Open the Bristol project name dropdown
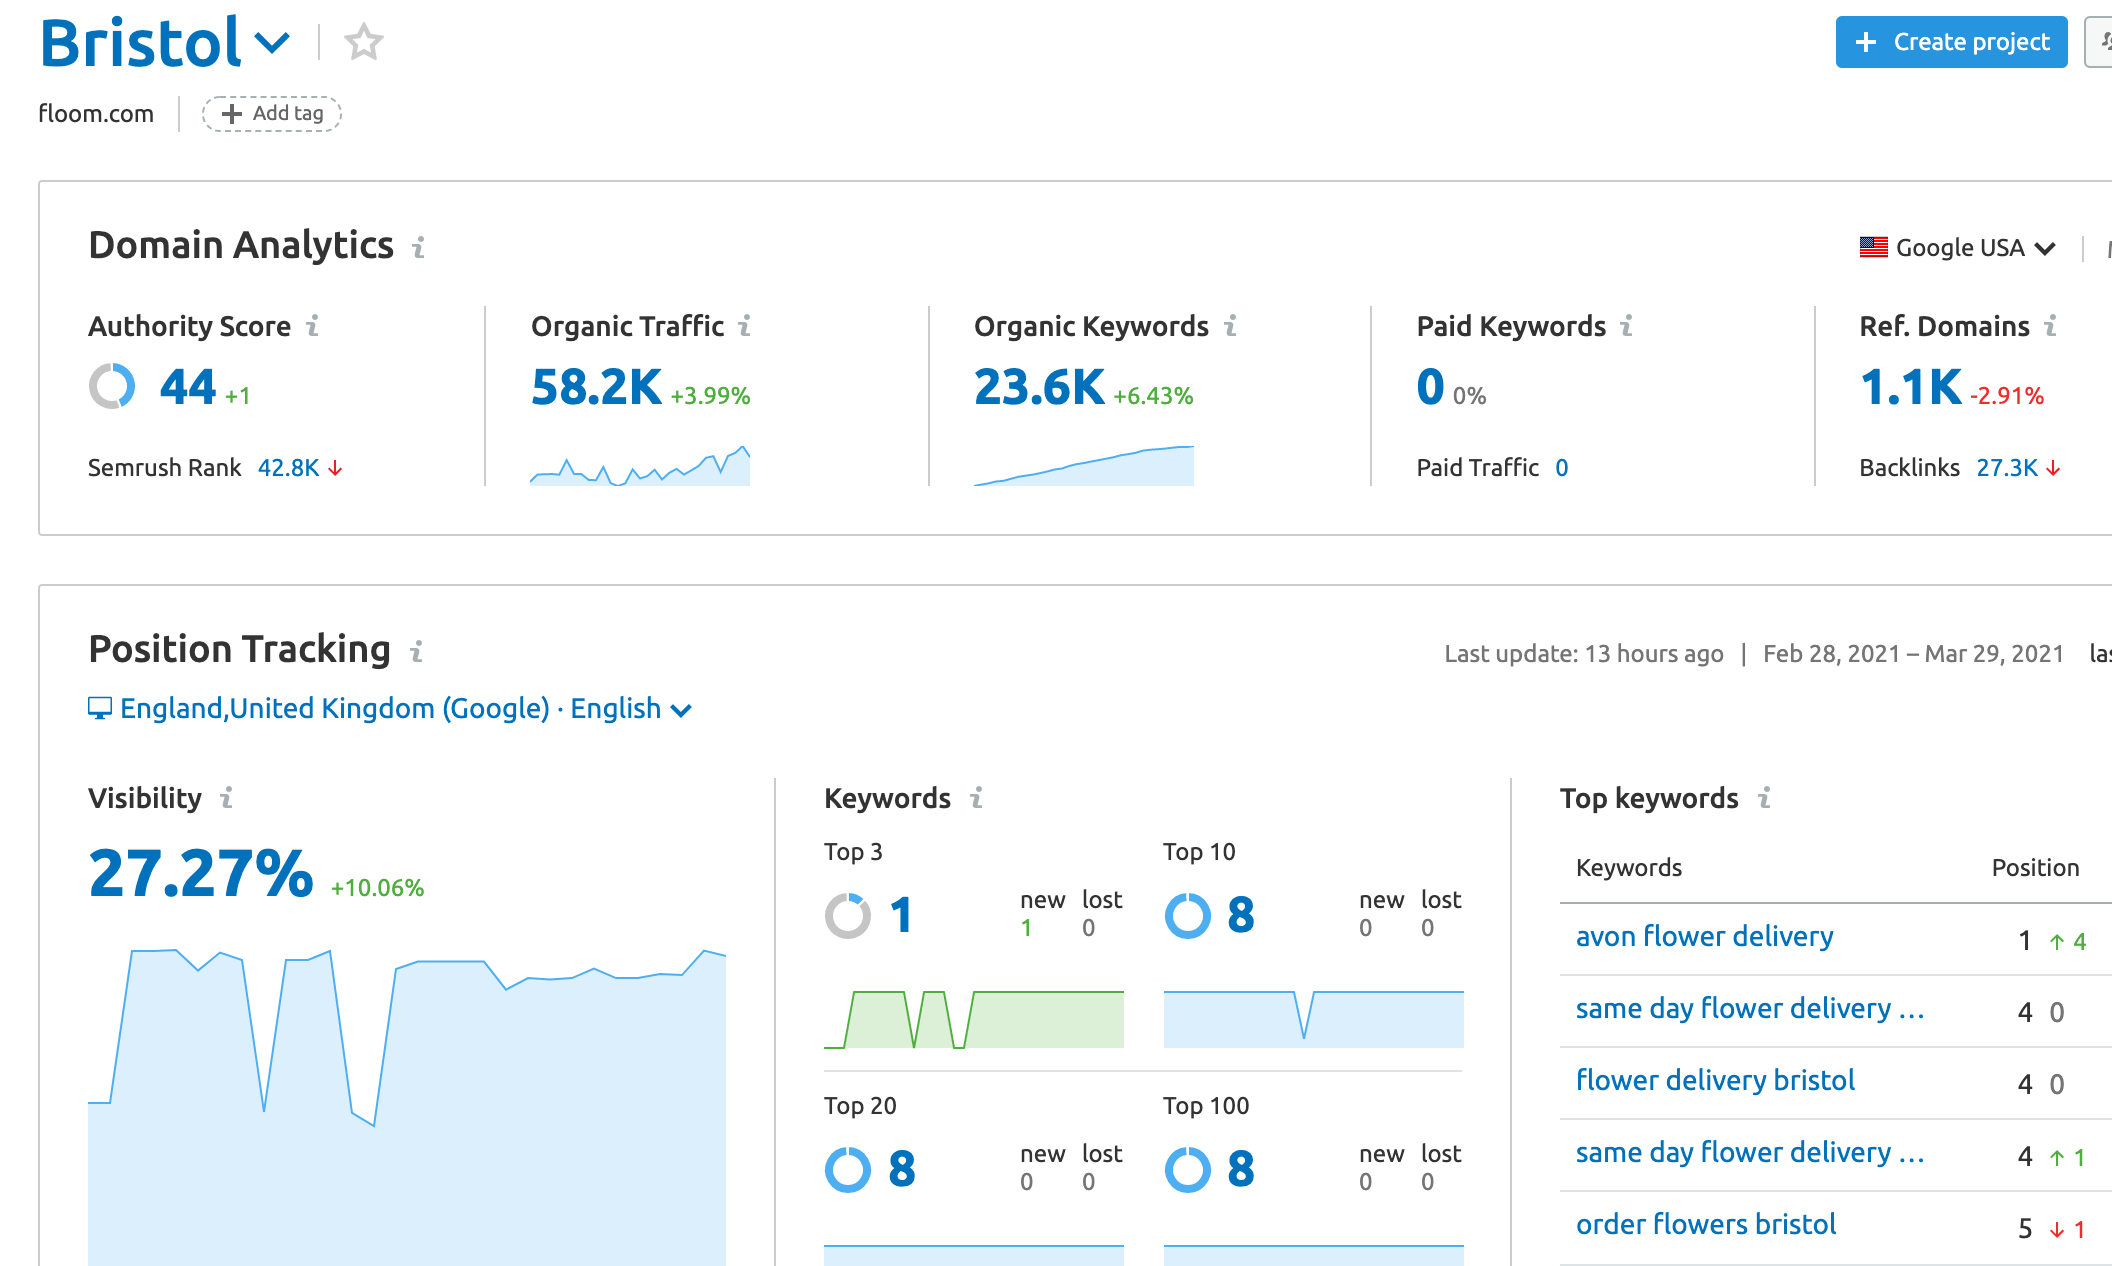The width and height of the screenshot is (2112, 1266). click(272, 43)
